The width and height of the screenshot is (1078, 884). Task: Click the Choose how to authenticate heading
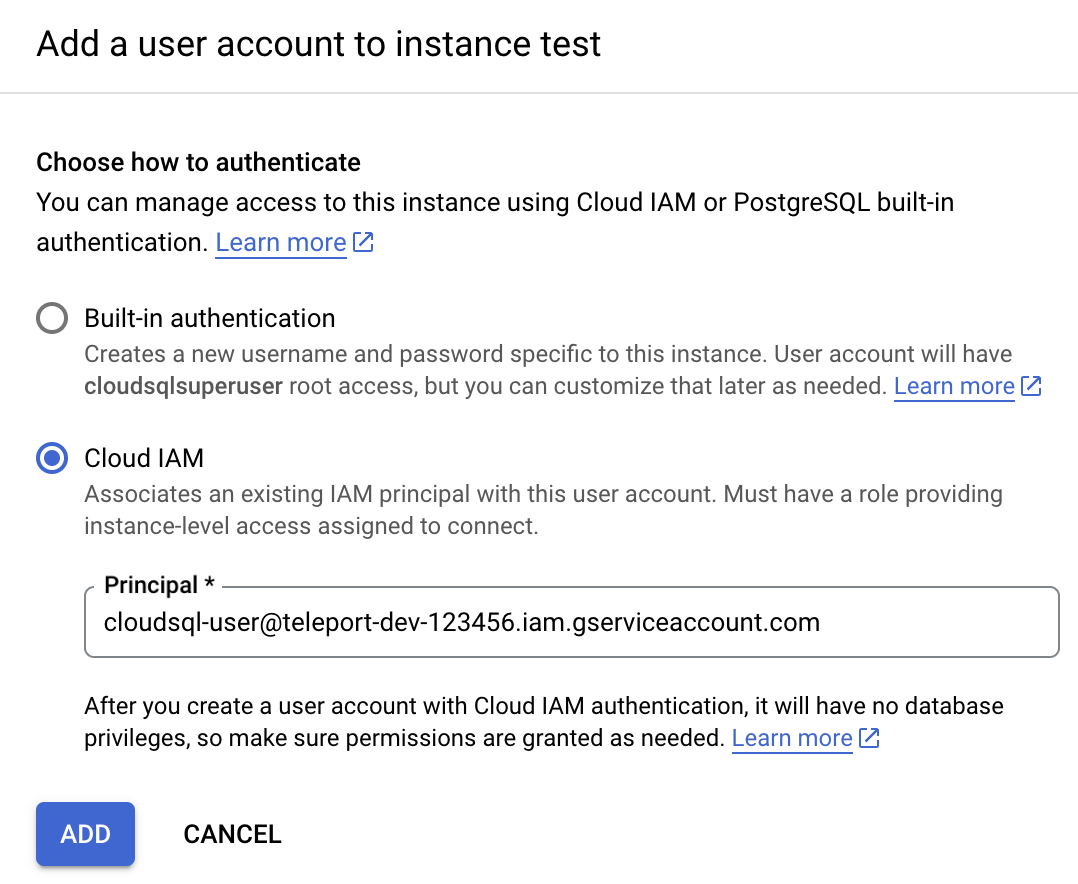tap(197, 162)
